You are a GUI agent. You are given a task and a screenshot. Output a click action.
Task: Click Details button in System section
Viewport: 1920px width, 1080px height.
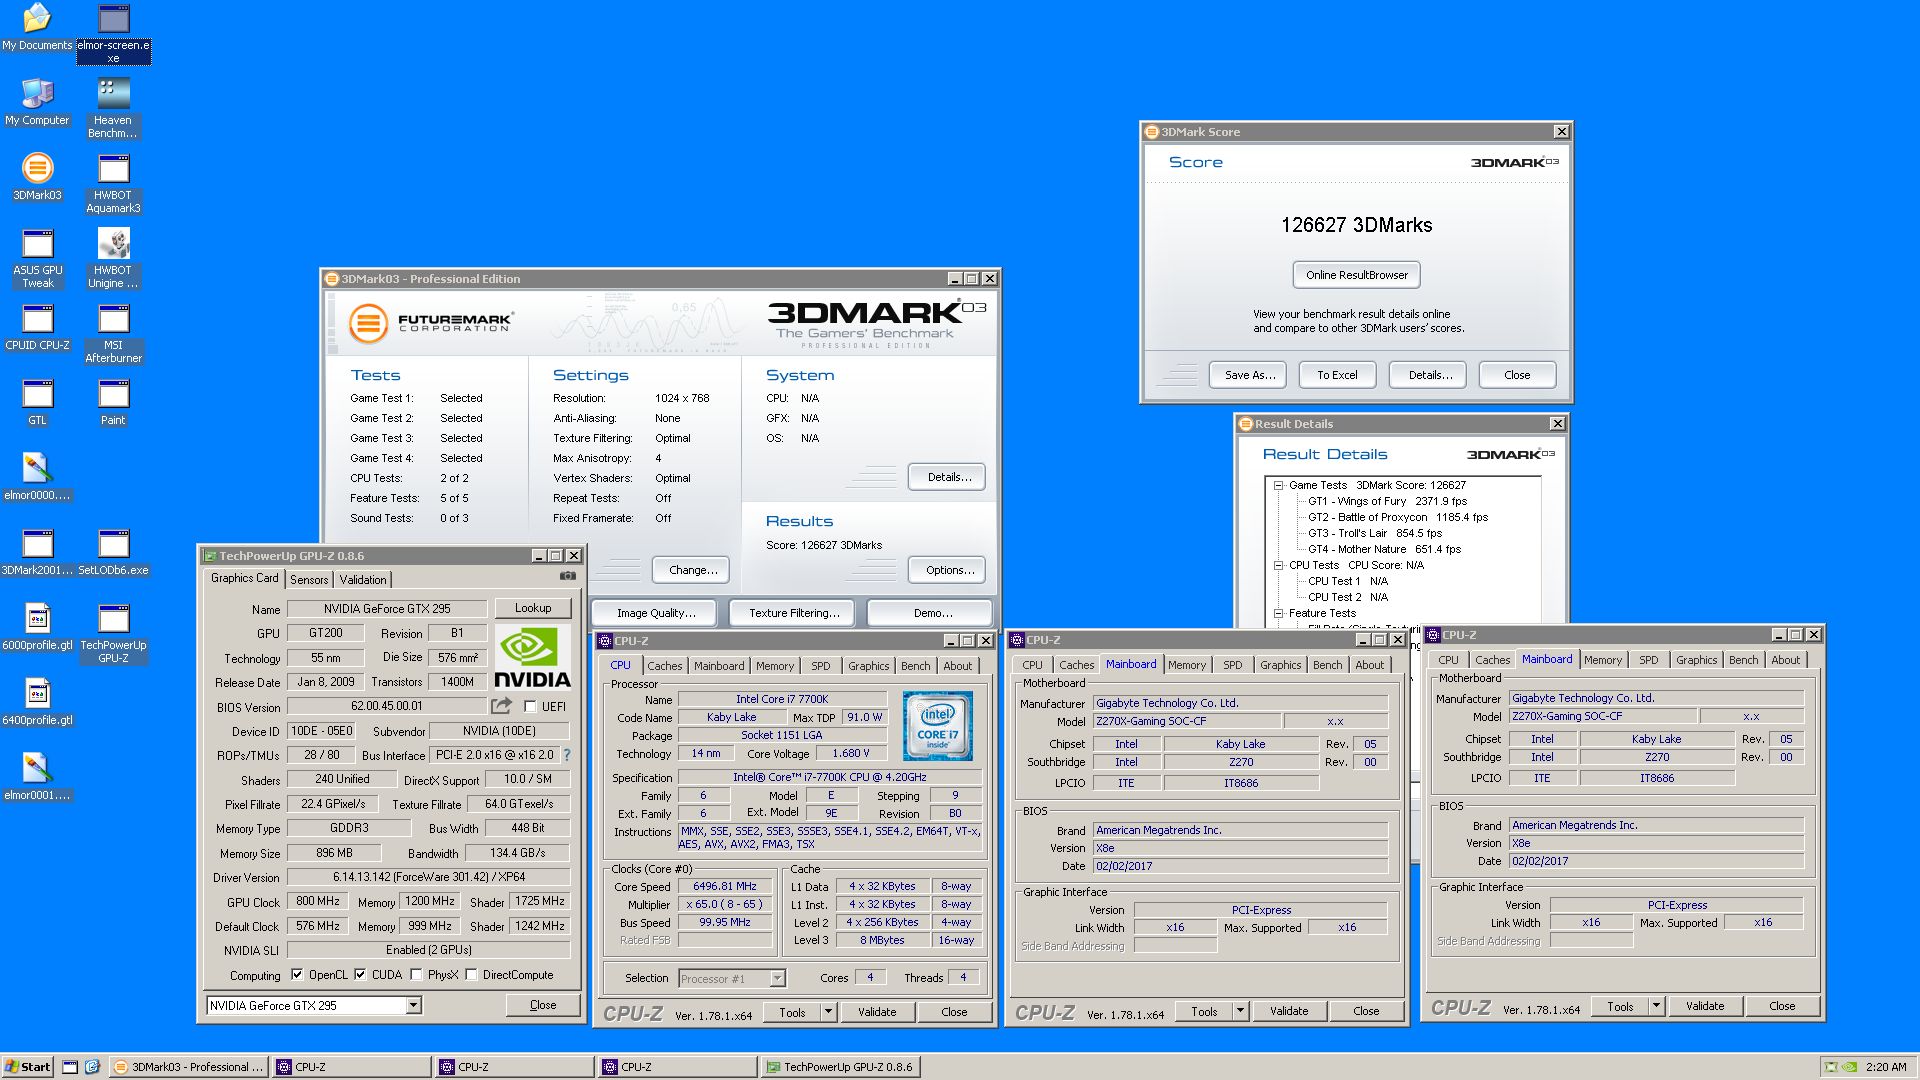947,477
